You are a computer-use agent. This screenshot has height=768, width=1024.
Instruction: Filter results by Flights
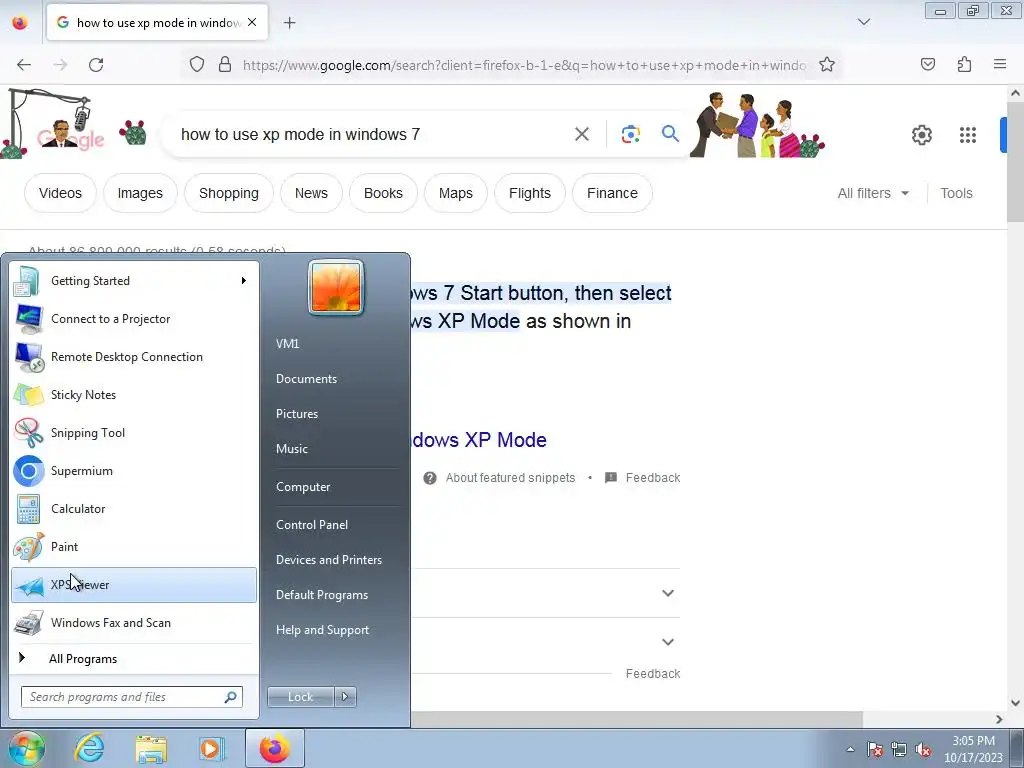[530, 193]
